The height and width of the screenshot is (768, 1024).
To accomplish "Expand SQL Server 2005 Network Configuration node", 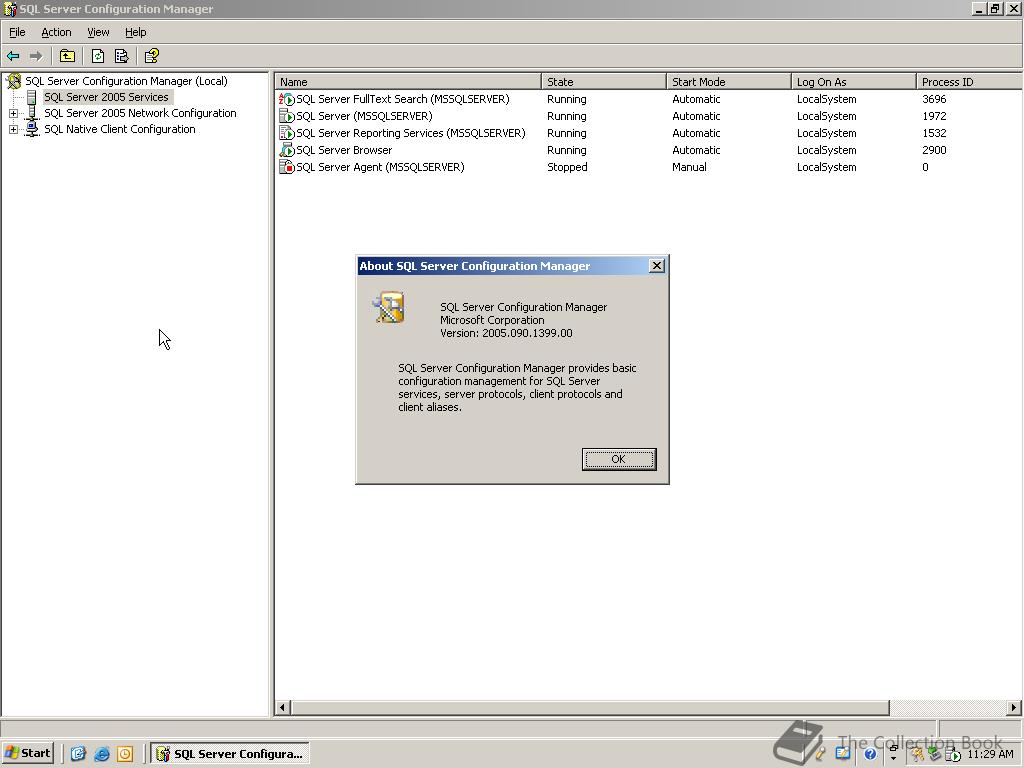I will (13, 114).
